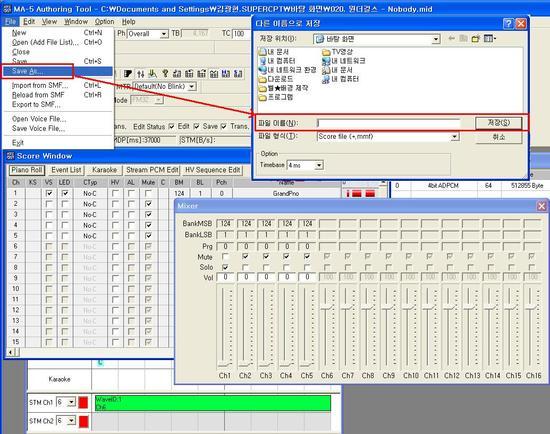This screenshot has height=434, width=550.
Task: Click the Piano Roll tab button
Action: point(27,170)
